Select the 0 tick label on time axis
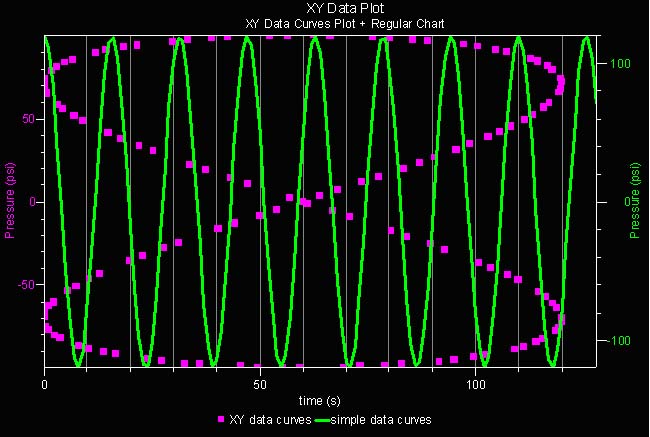Viewport: 650px width, 437px height. (45, 384)
